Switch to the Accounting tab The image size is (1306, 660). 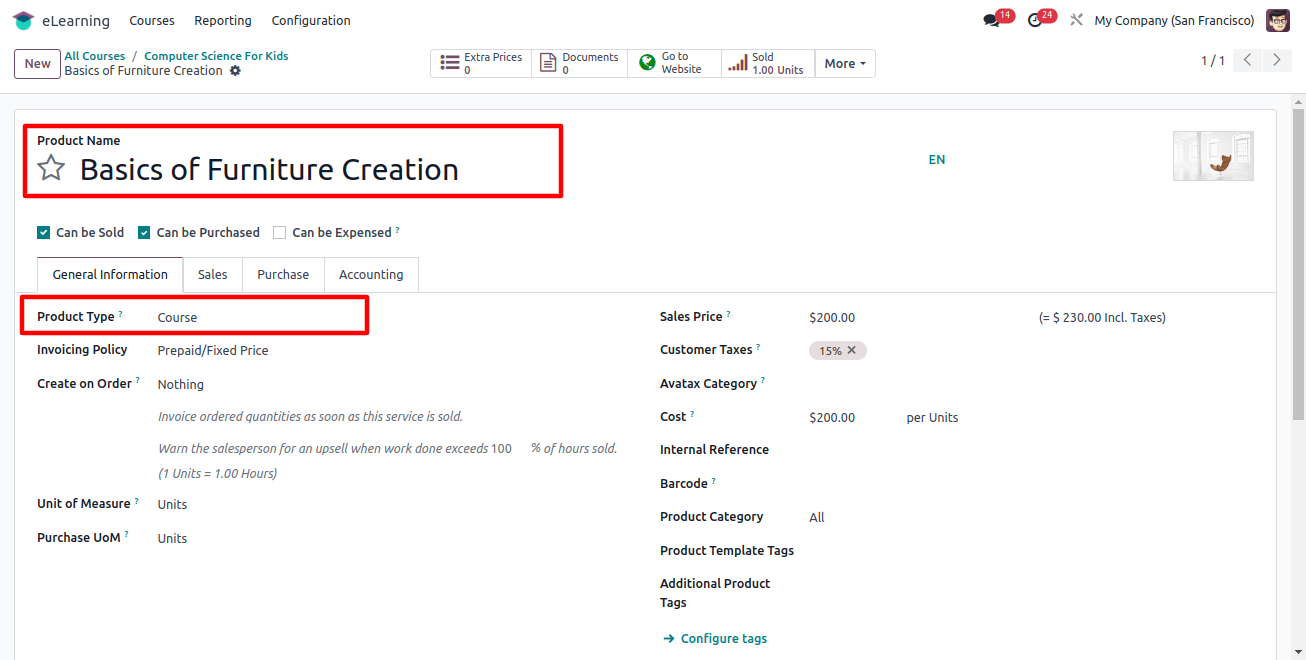(x=371, y=275)
